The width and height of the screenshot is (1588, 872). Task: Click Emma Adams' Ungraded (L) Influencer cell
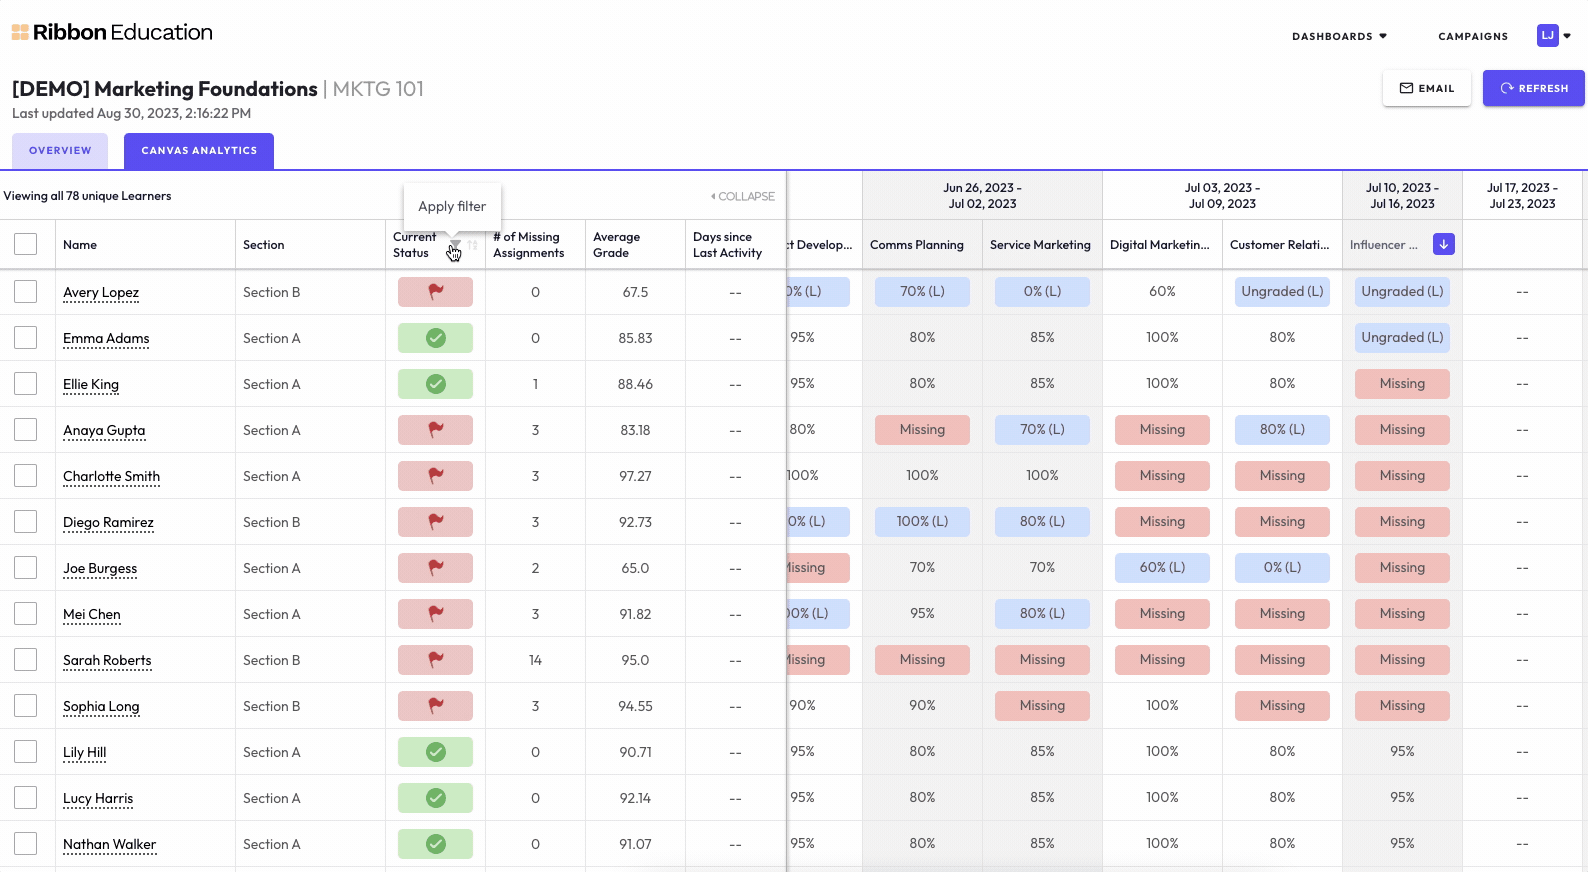click(x=1402, y=338)
